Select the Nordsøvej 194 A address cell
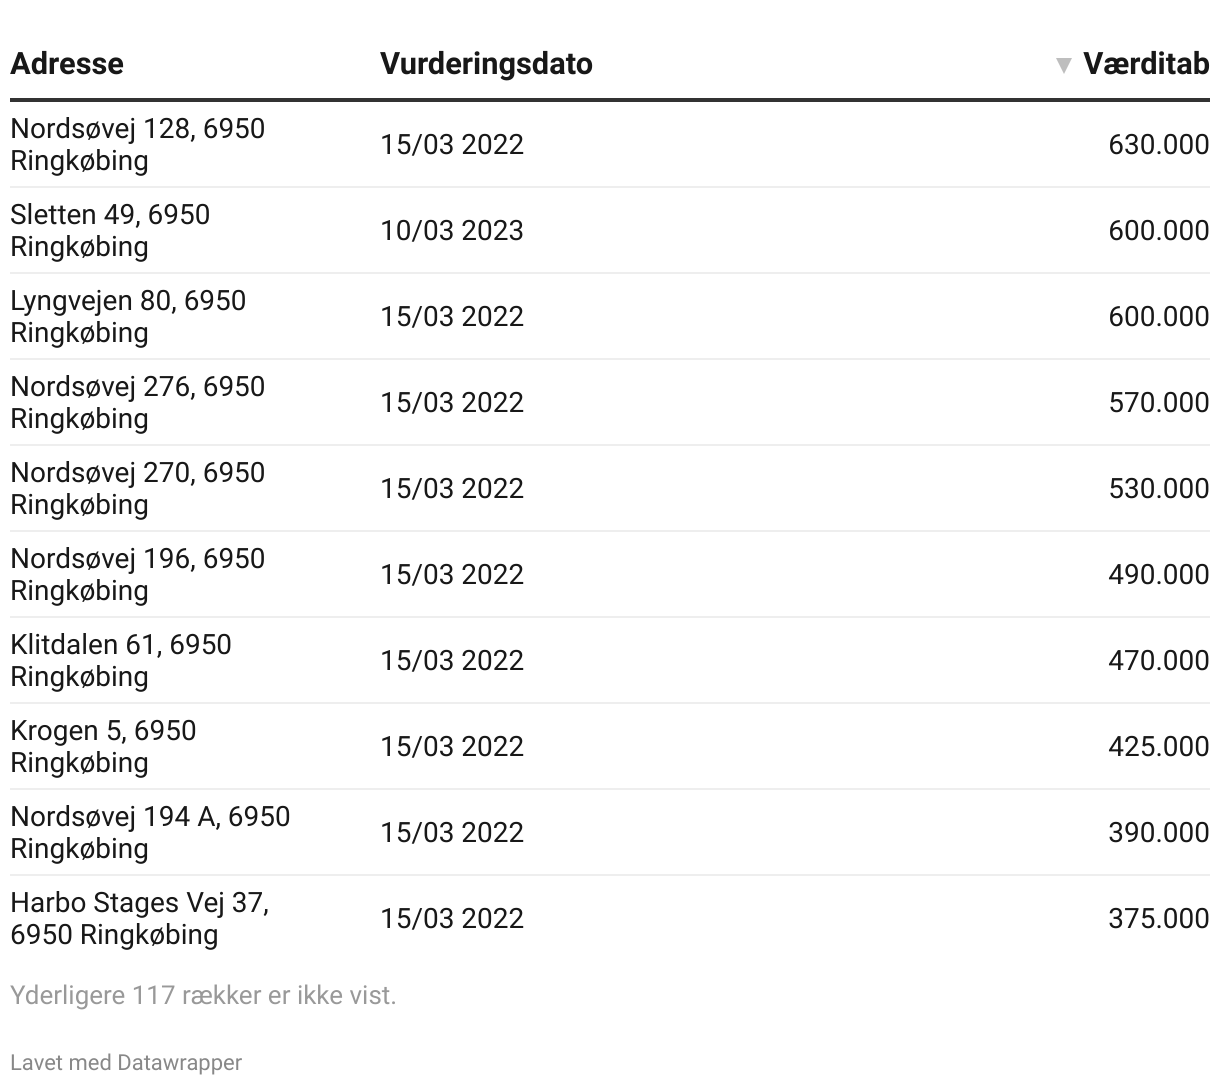The image size is (1220, 1086). tap(150, 832)
